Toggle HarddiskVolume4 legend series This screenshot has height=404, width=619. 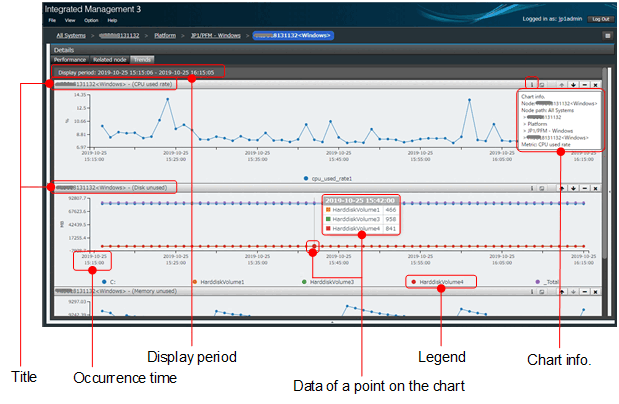[x=438, y=282]
